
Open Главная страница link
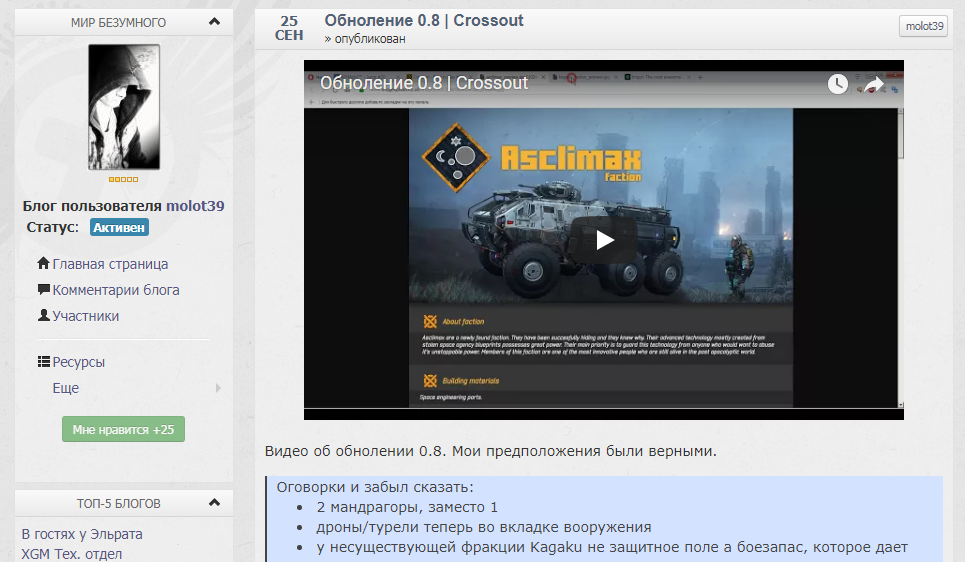110,264
